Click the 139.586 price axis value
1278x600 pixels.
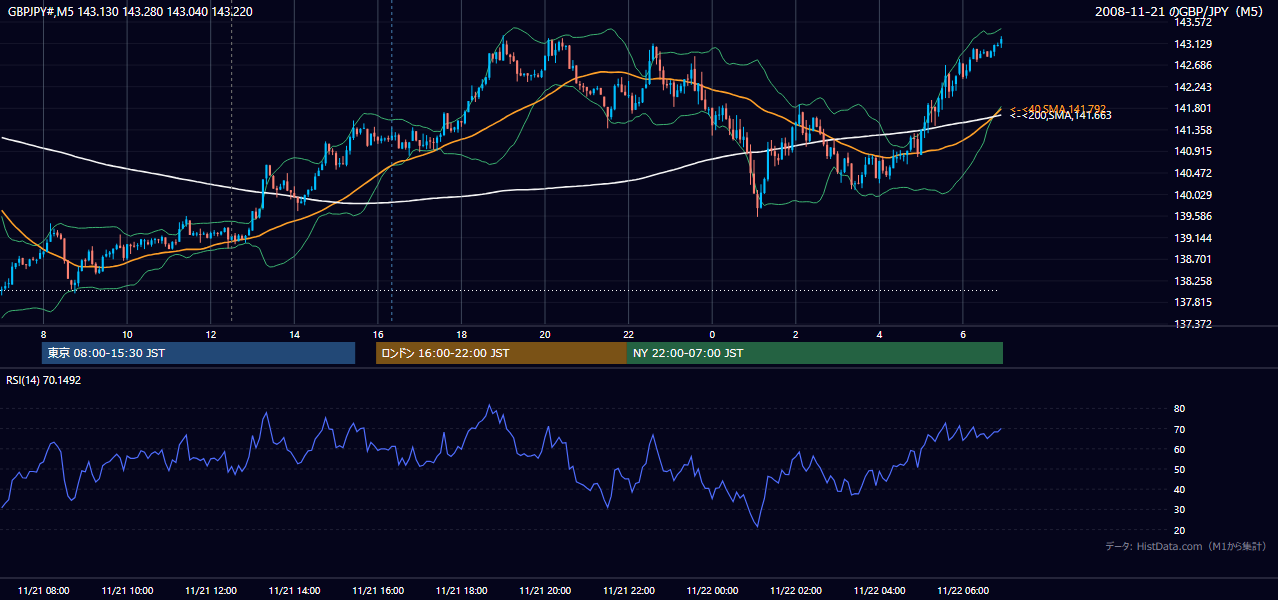(x=1193, y=216)
